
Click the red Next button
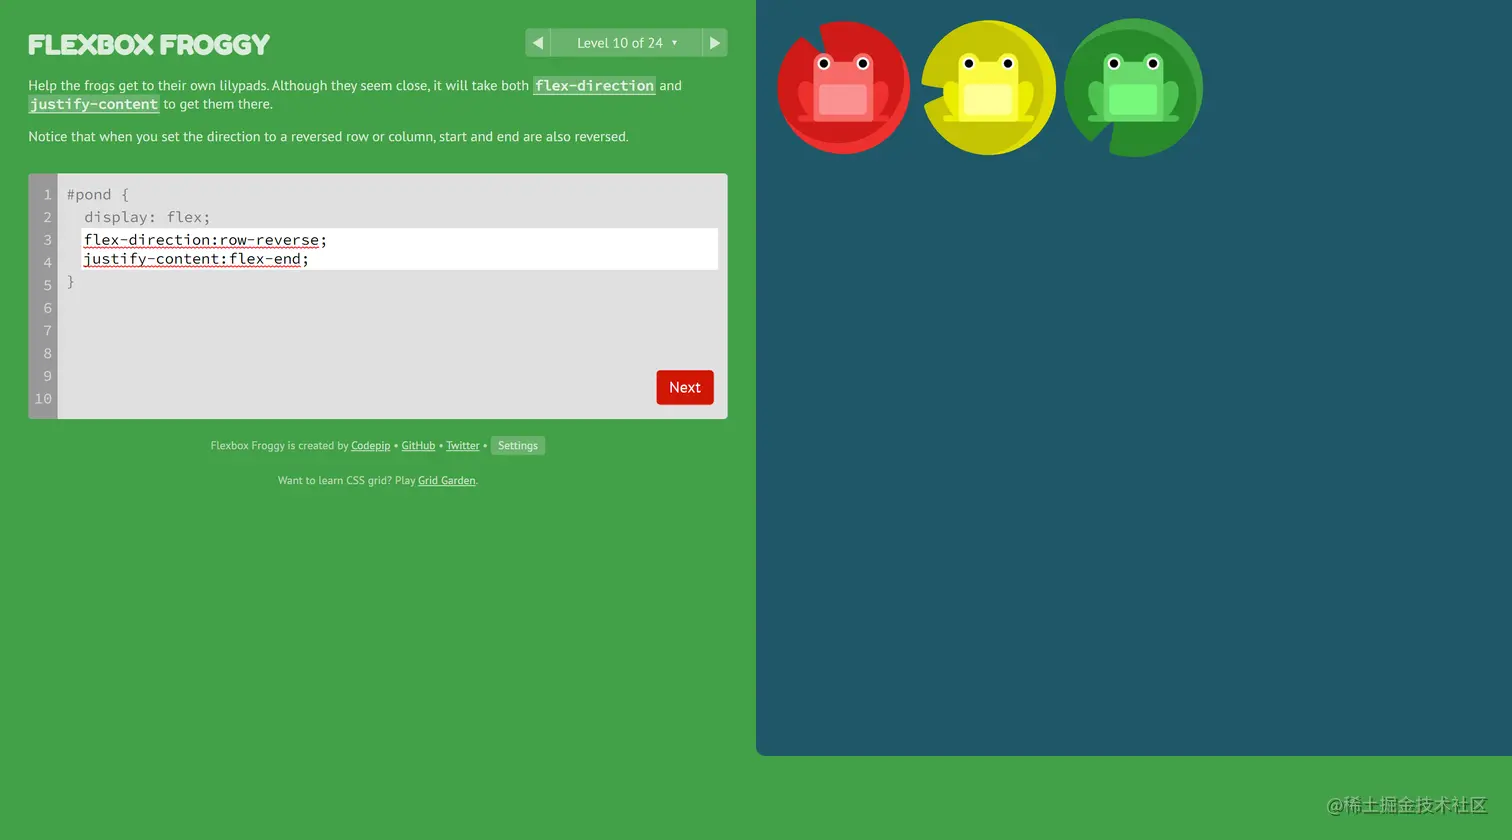(x=685, y=387)
